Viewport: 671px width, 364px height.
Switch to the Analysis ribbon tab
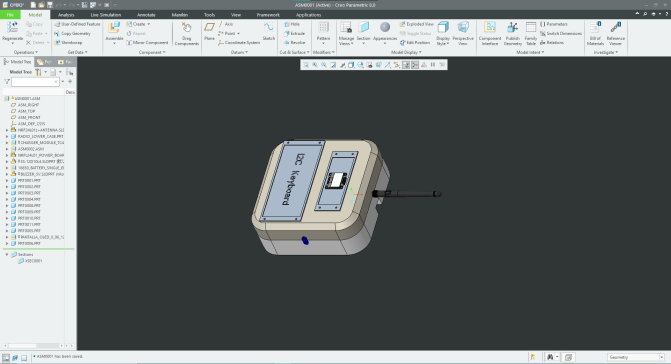point(66,15)
